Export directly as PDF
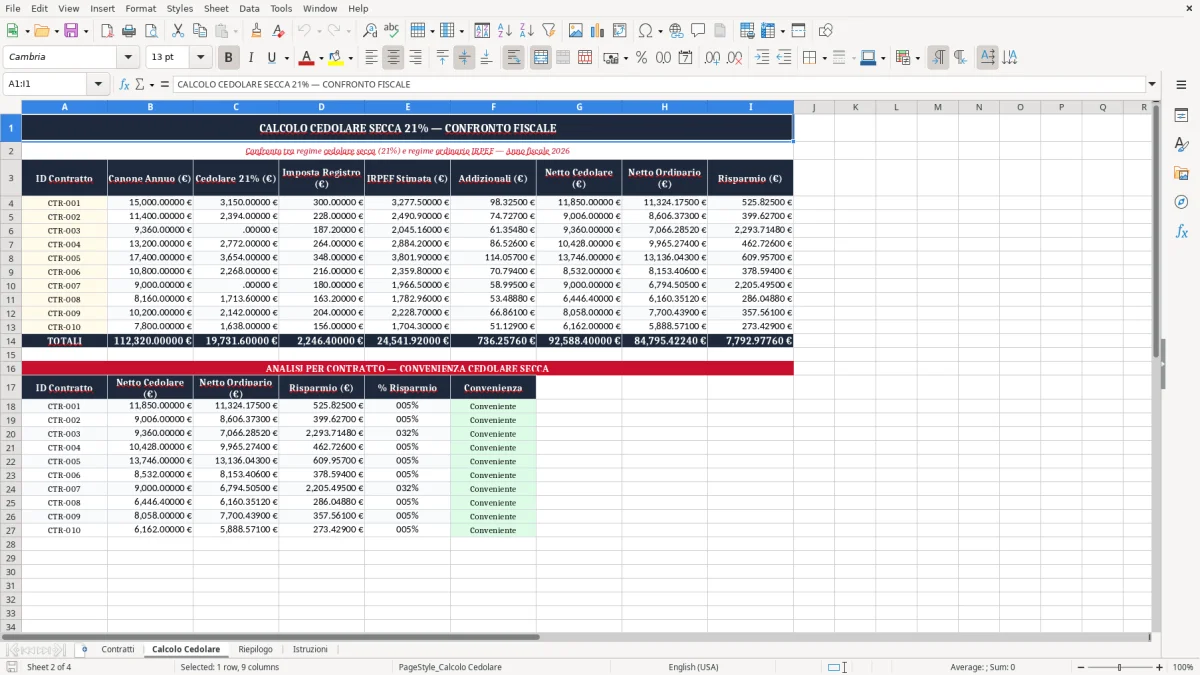 coord(106,31)
